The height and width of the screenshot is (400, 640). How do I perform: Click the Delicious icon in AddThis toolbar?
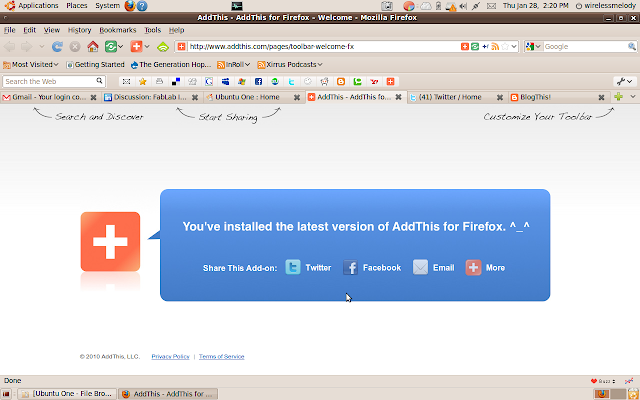tap(176, 82)
